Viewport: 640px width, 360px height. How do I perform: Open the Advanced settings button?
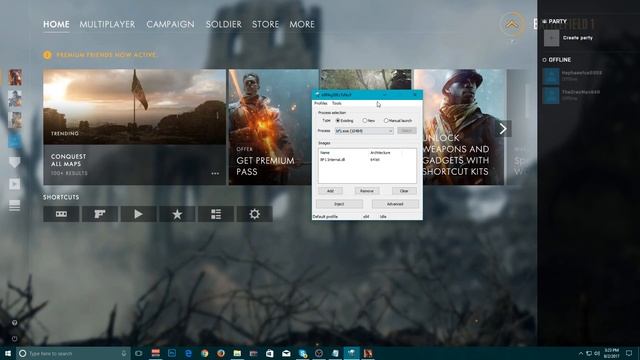(395, 204)
